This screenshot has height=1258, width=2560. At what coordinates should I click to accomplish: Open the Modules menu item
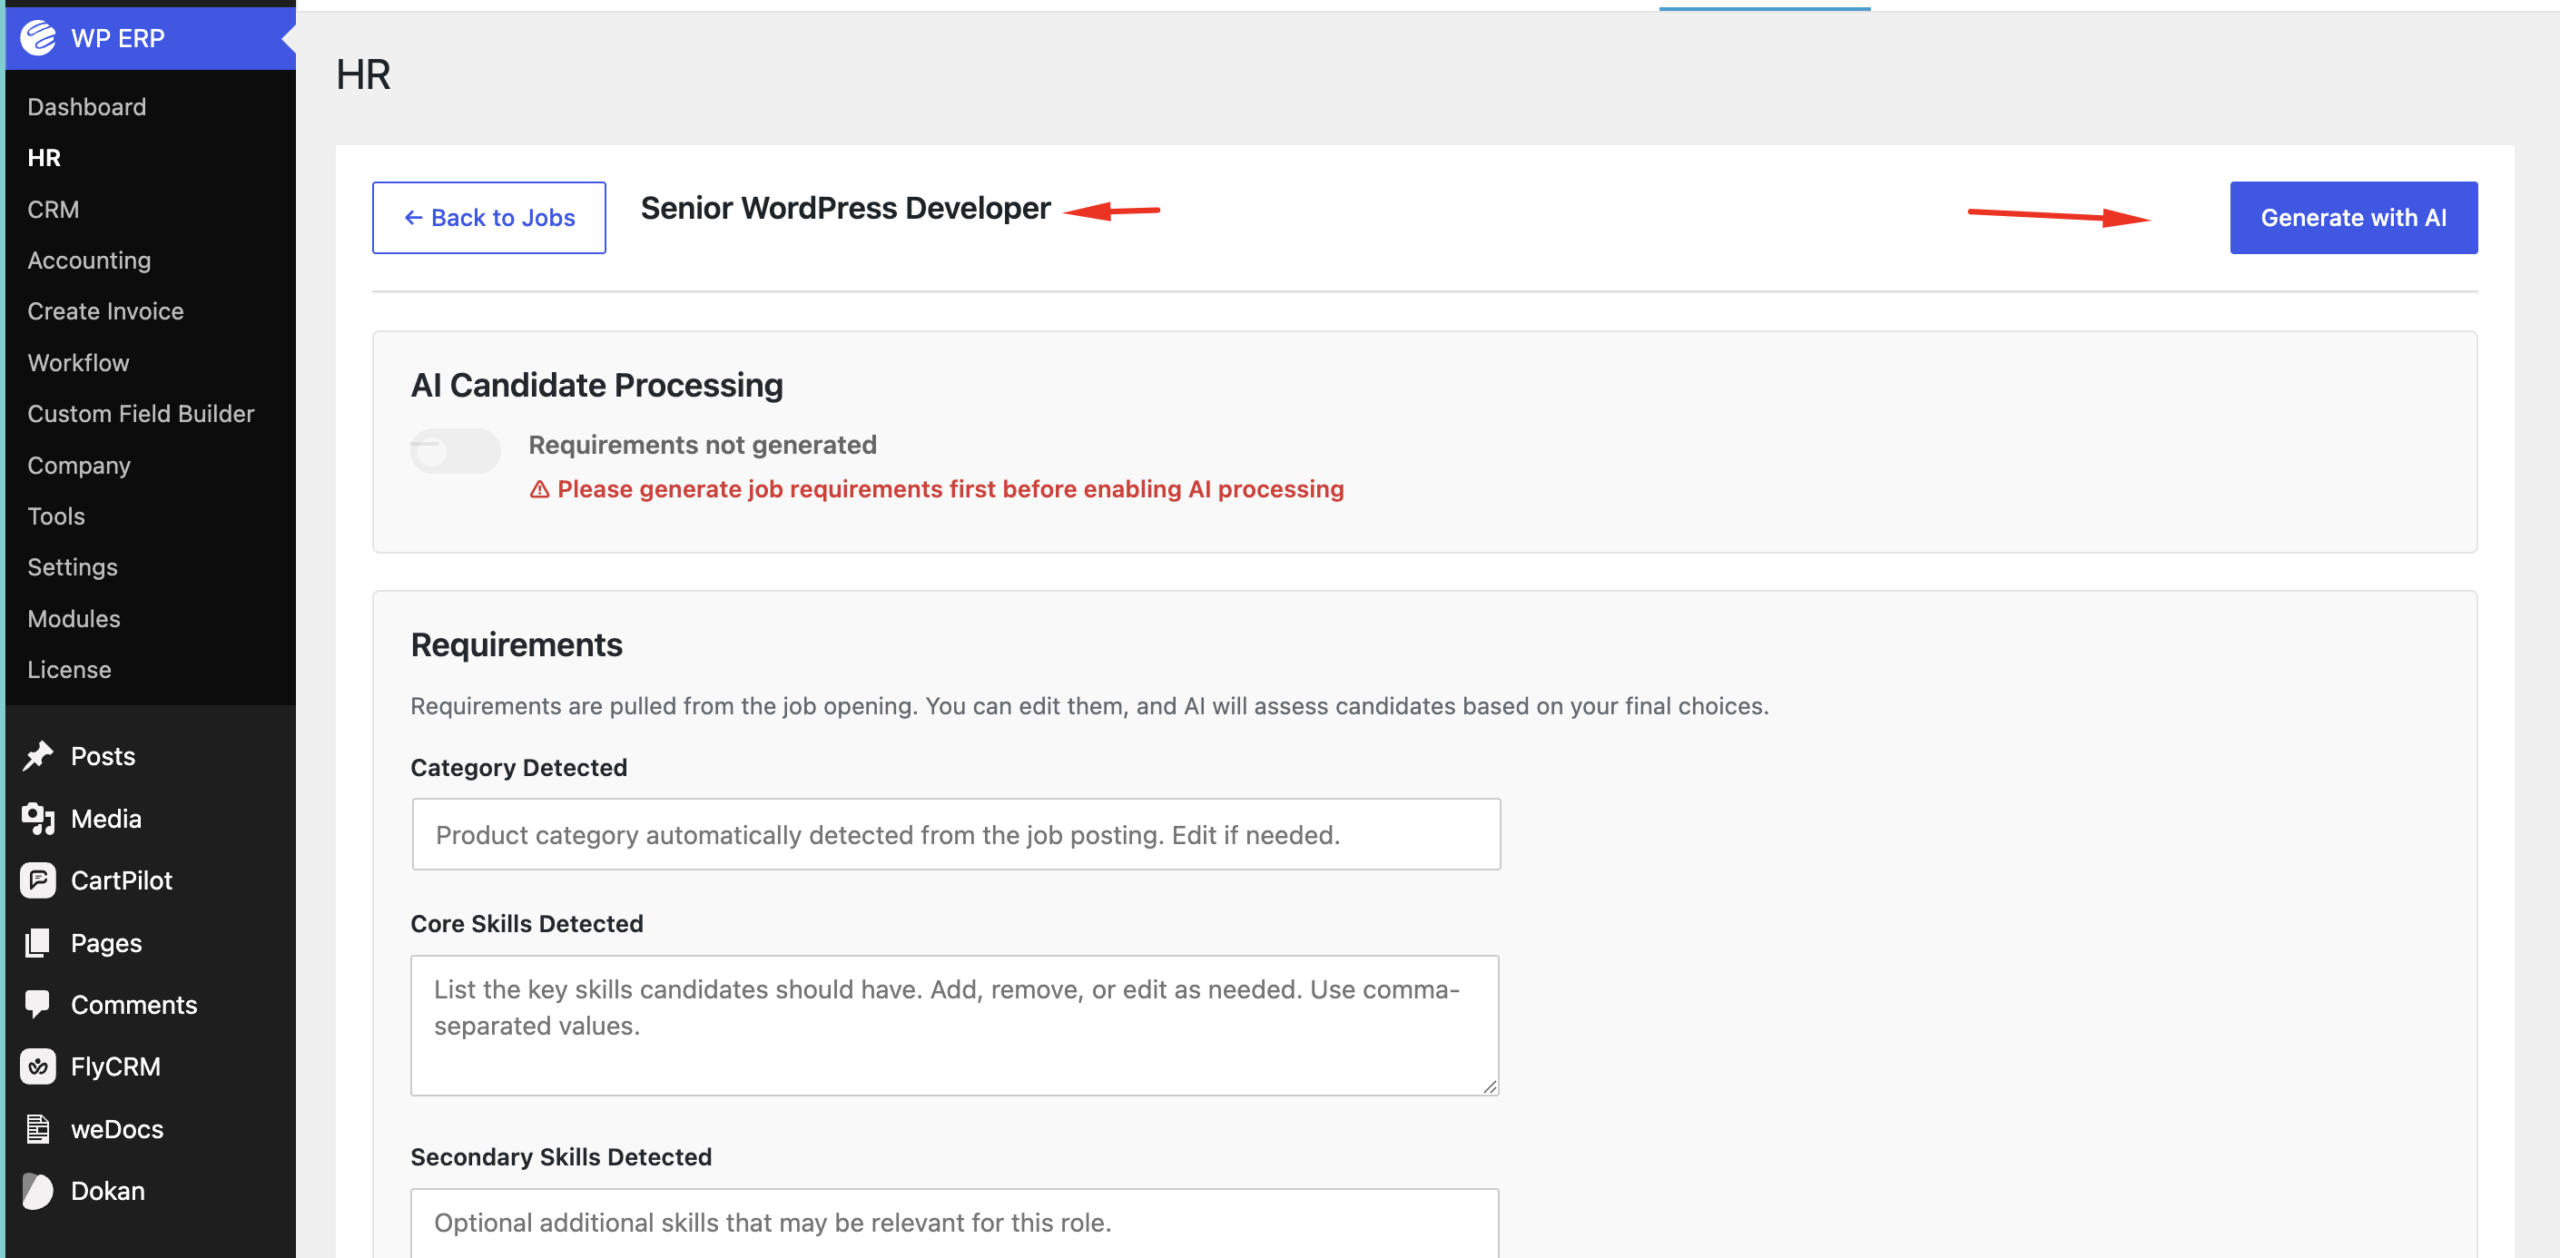click(74, 619)
